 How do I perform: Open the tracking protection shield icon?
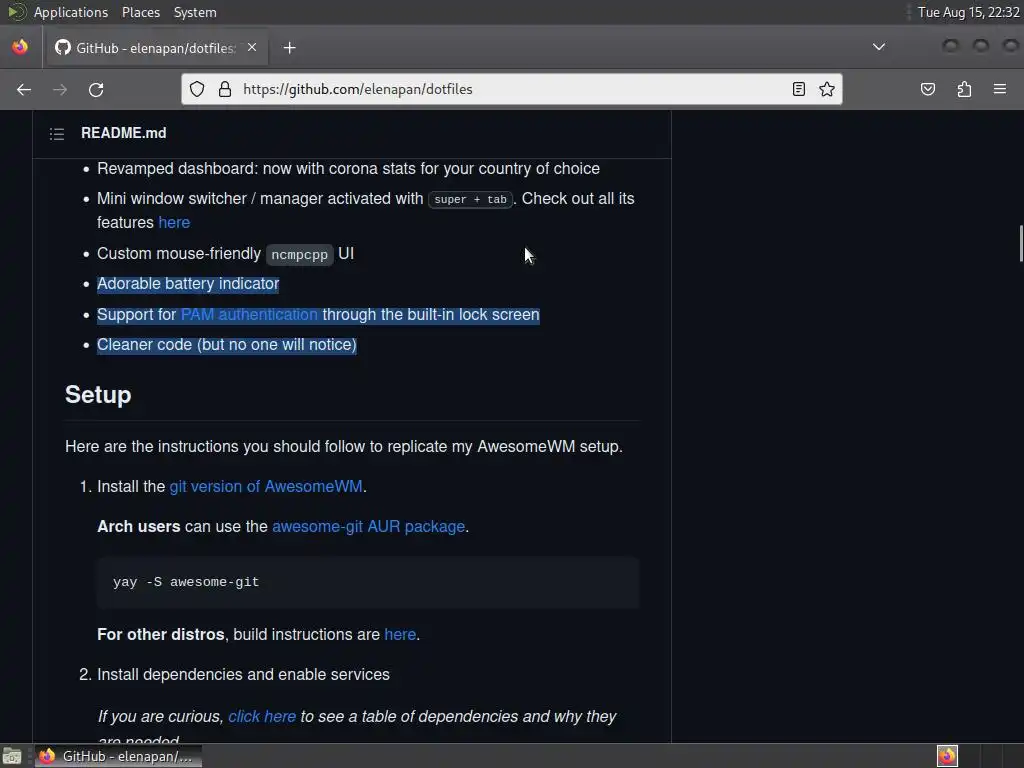[197, 89]
